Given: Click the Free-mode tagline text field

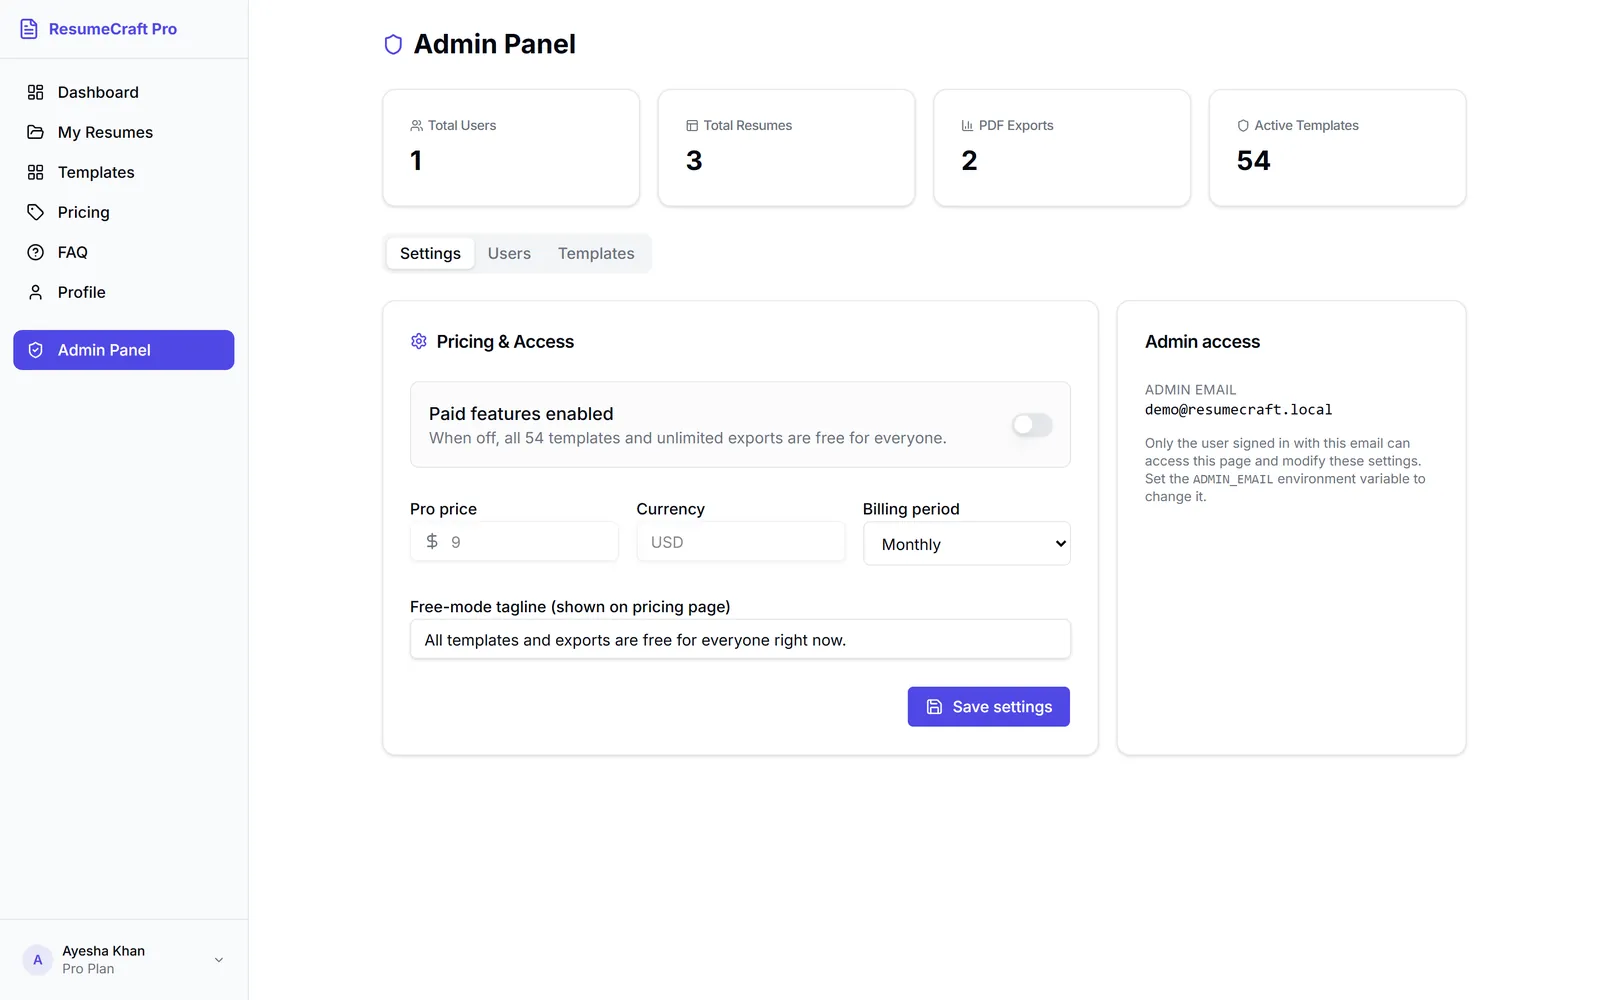Looking at the screenshot, I should [740, 640].
